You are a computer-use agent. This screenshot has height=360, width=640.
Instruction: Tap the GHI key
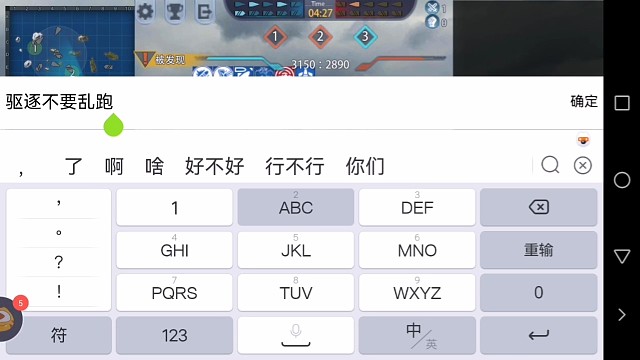(174, 250)
